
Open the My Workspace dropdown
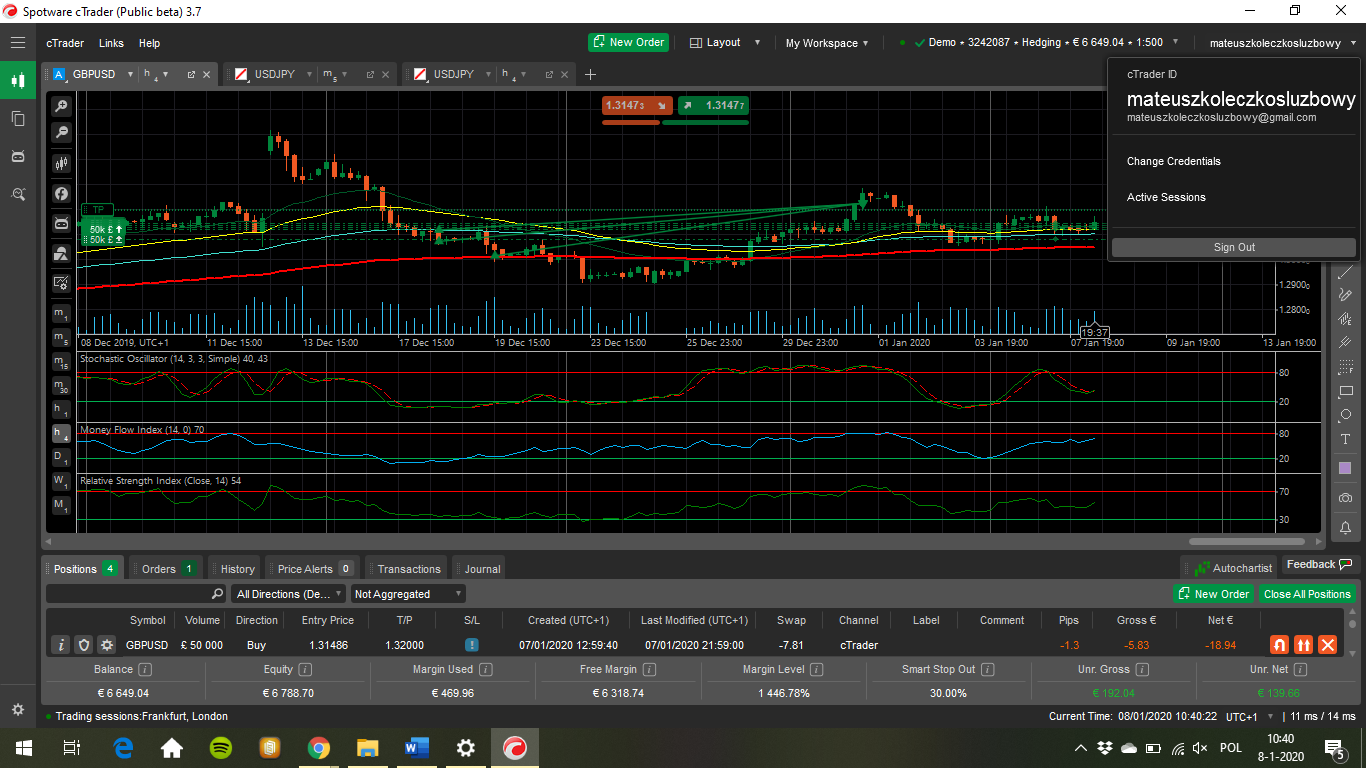[826, 43]
